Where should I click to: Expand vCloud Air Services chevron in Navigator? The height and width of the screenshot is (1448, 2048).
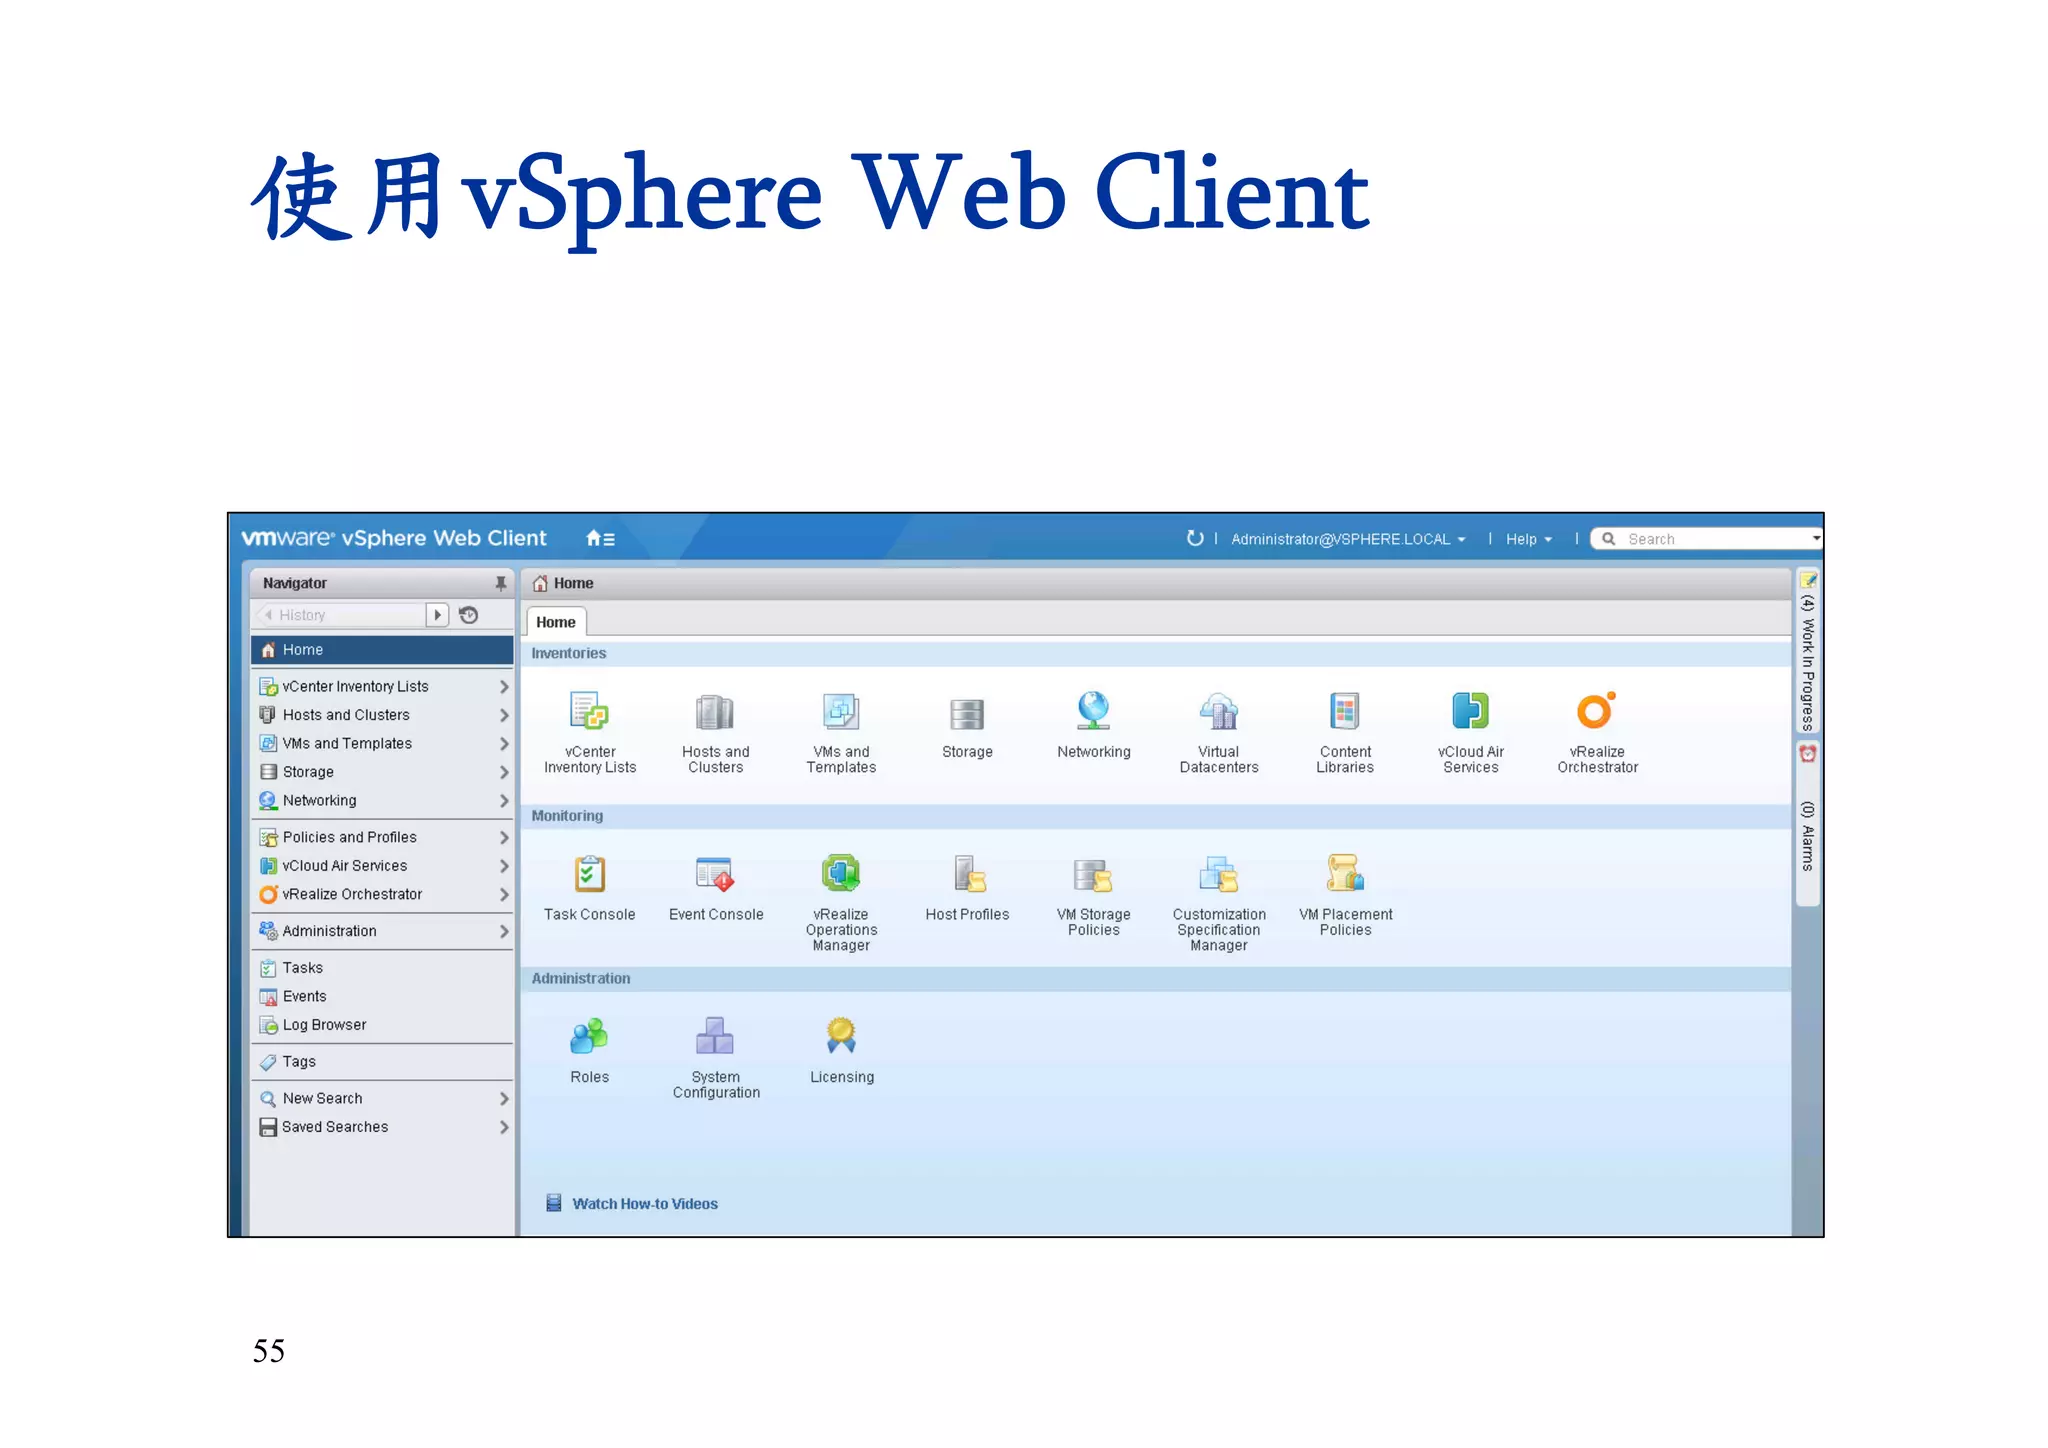click(504, 866)
